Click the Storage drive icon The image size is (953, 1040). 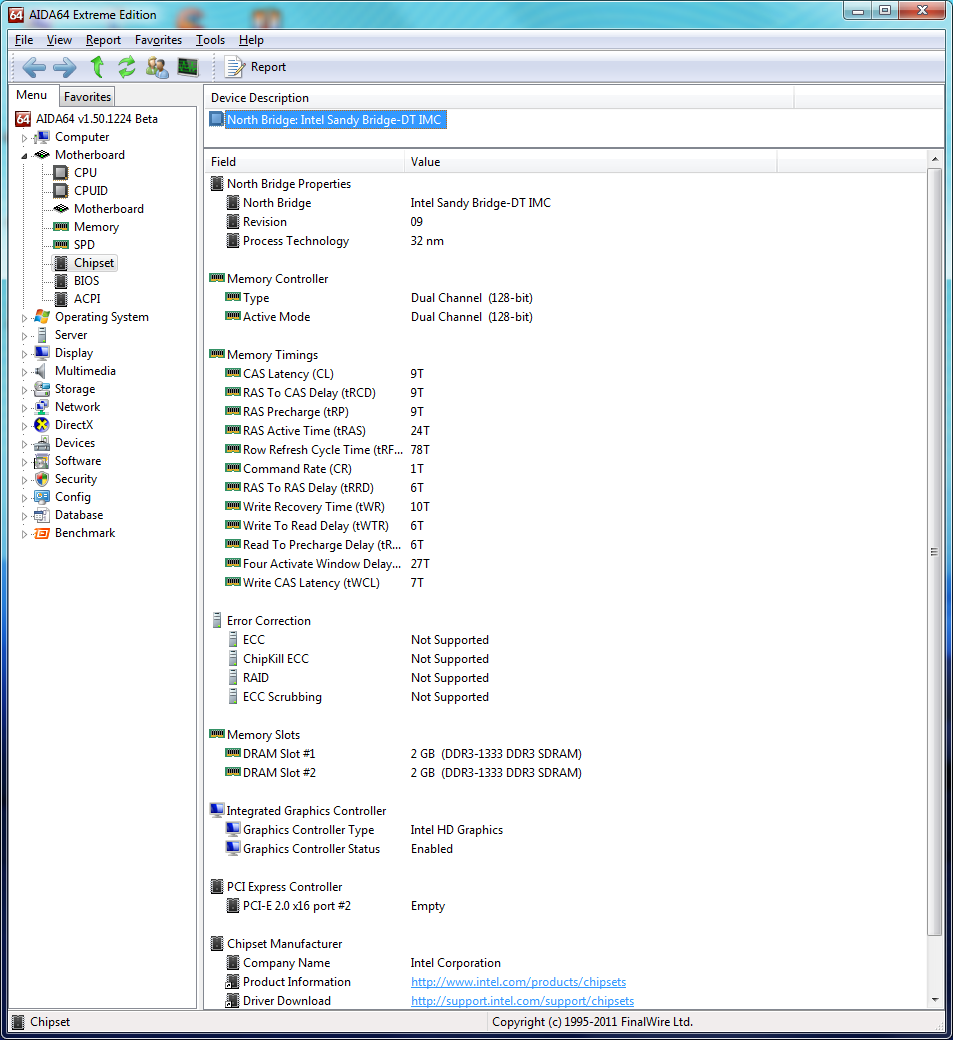pyautogui.click(x=42, y=389)
